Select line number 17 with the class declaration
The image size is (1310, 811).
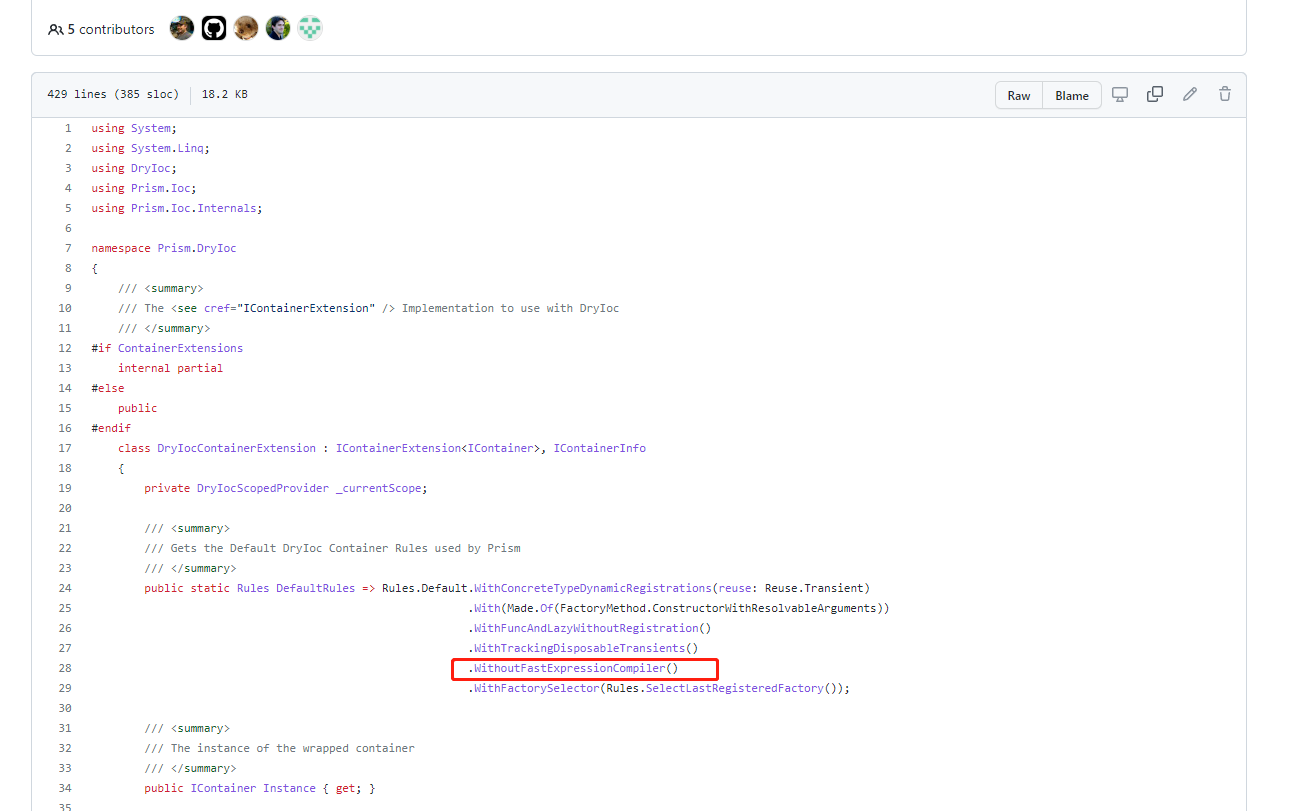click(64, 447)
